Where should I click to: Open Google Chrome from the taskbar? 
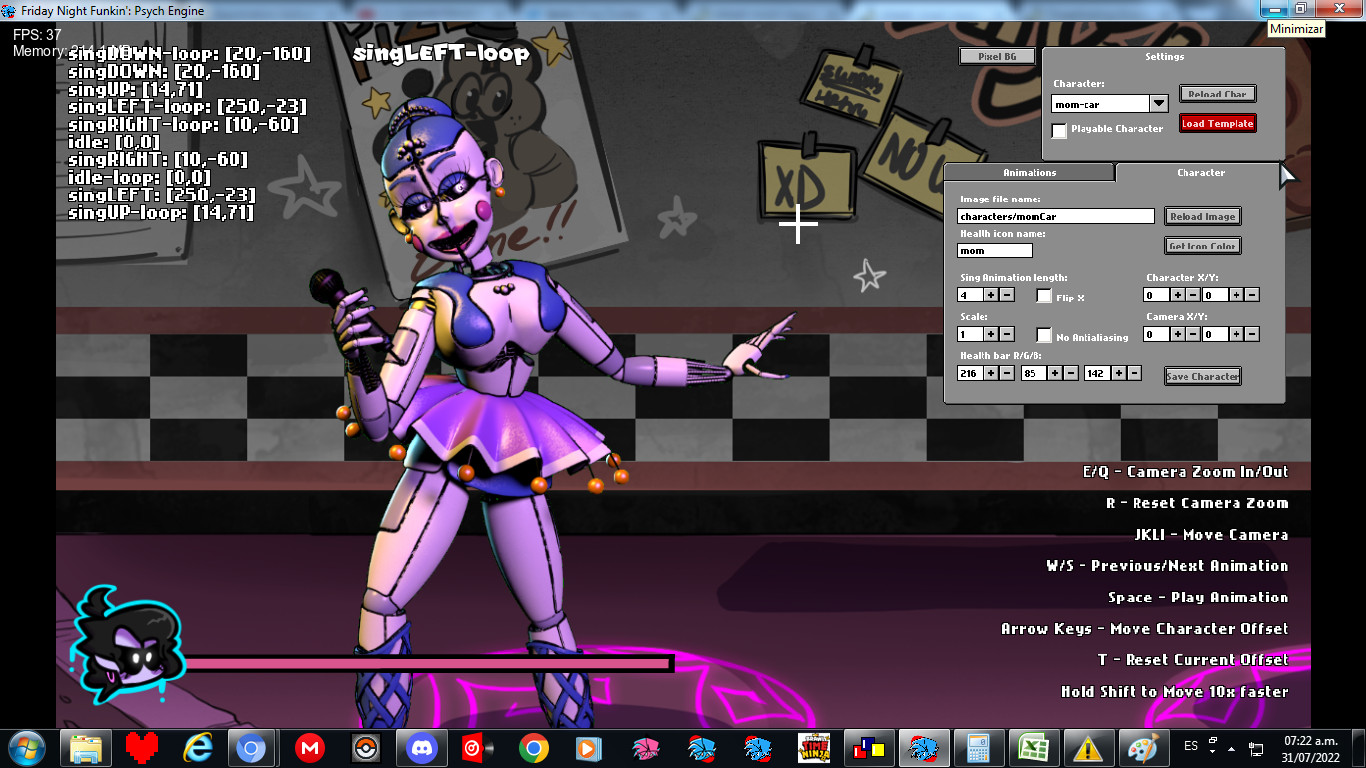pos(534,747)
